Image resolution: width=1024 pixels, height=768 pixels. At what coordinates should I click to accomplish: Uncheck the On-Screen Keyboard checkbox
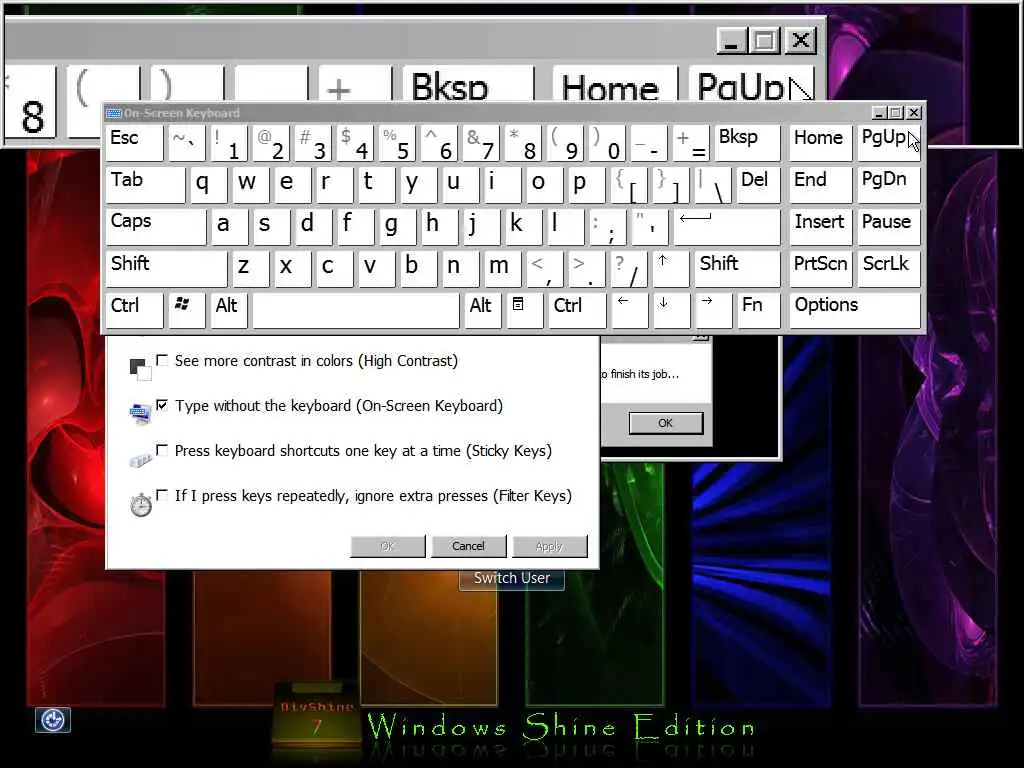pos(162,405)
